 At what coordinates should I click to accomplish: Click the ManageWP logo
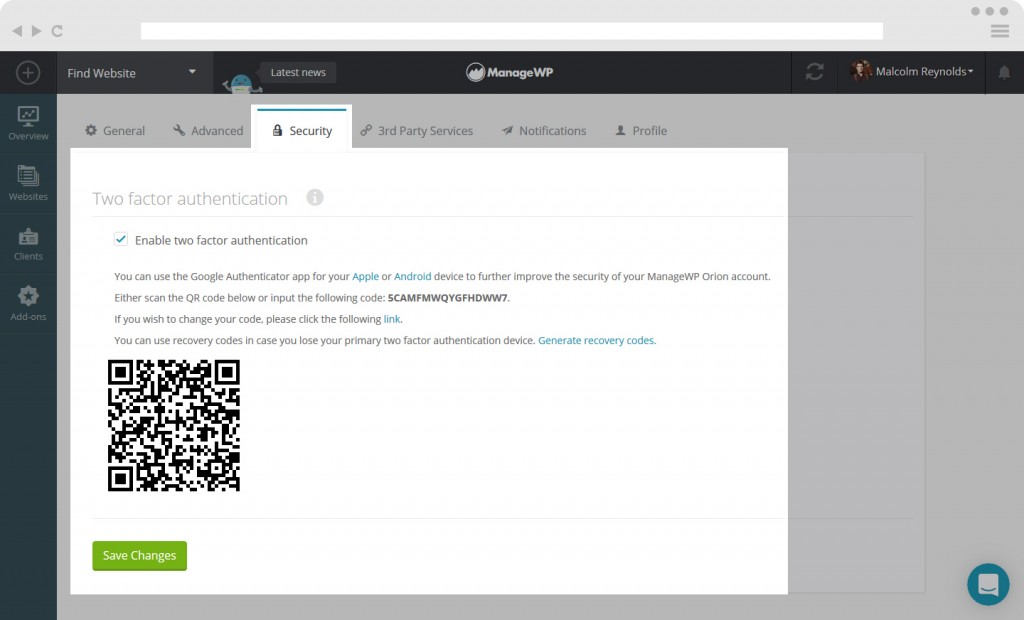(x=509, y=72)
